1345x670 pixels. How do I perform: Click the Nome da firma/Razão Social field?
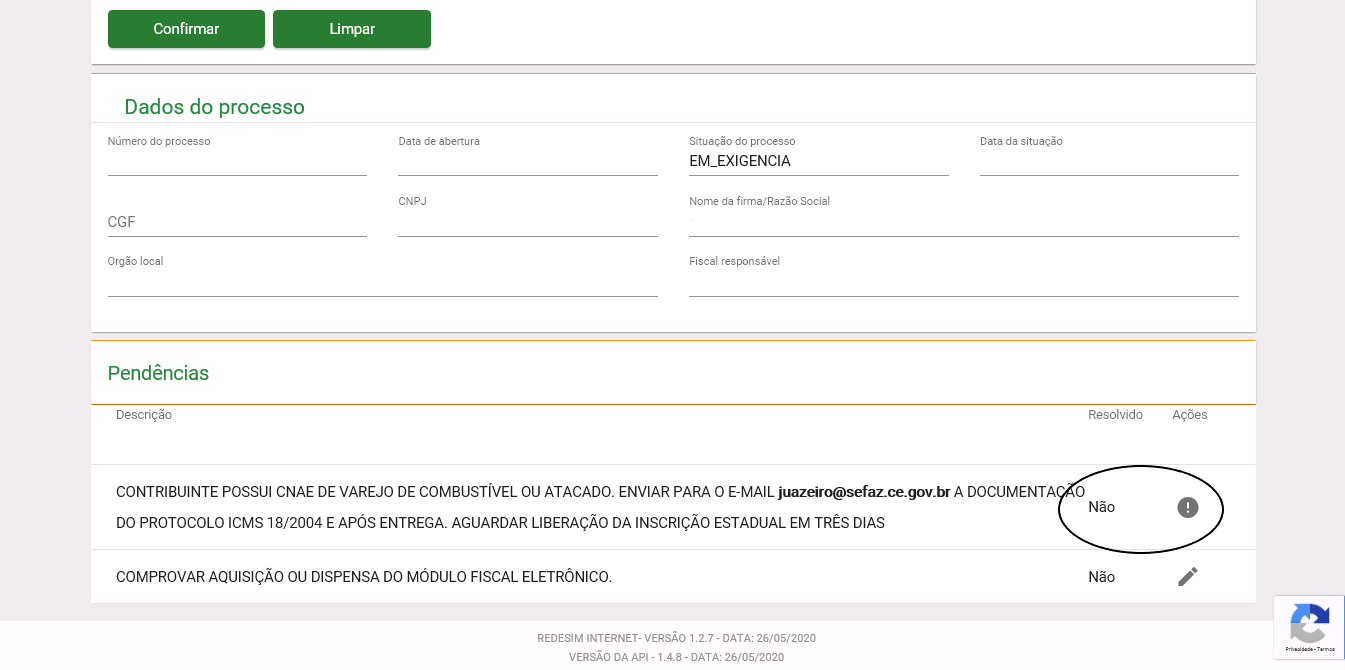tap(964, 222)
